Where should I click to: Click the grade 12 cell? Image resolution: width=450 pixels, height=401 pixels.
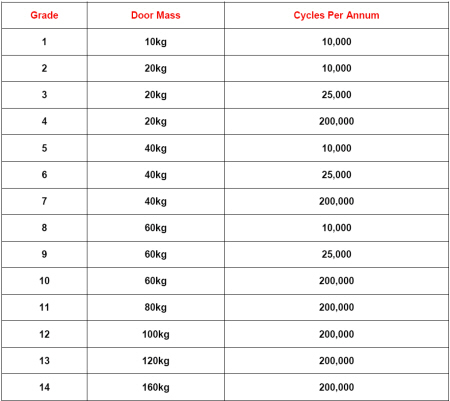44,334
